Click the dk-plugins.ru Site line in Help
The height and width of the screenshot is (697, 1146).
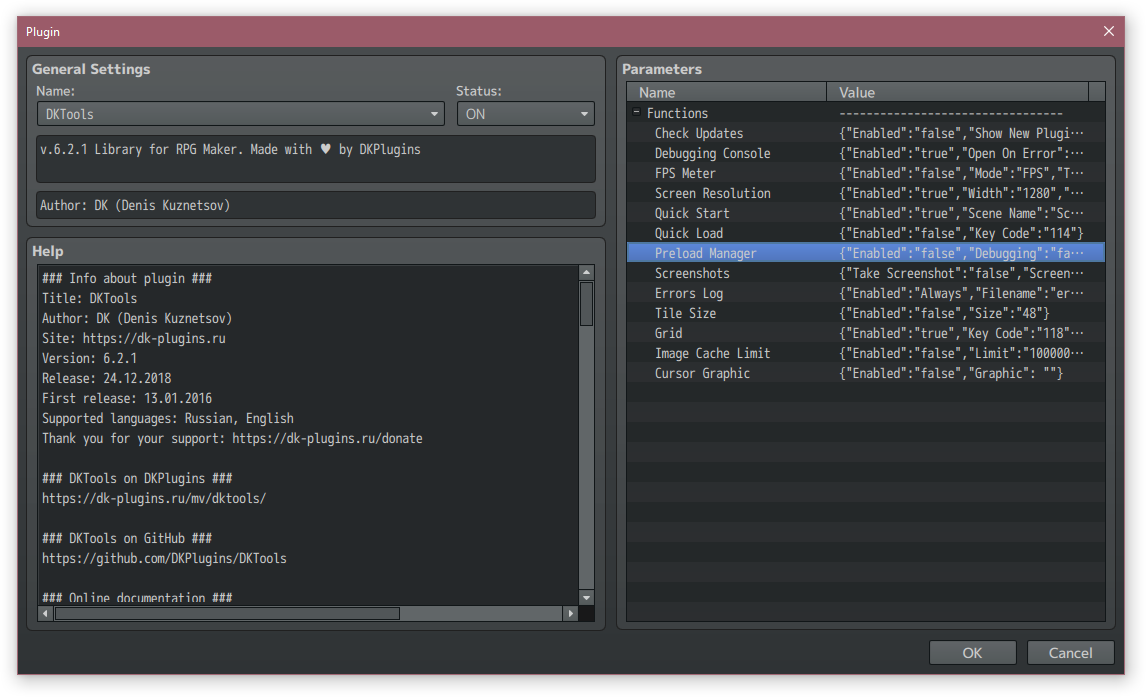point(134,338)
